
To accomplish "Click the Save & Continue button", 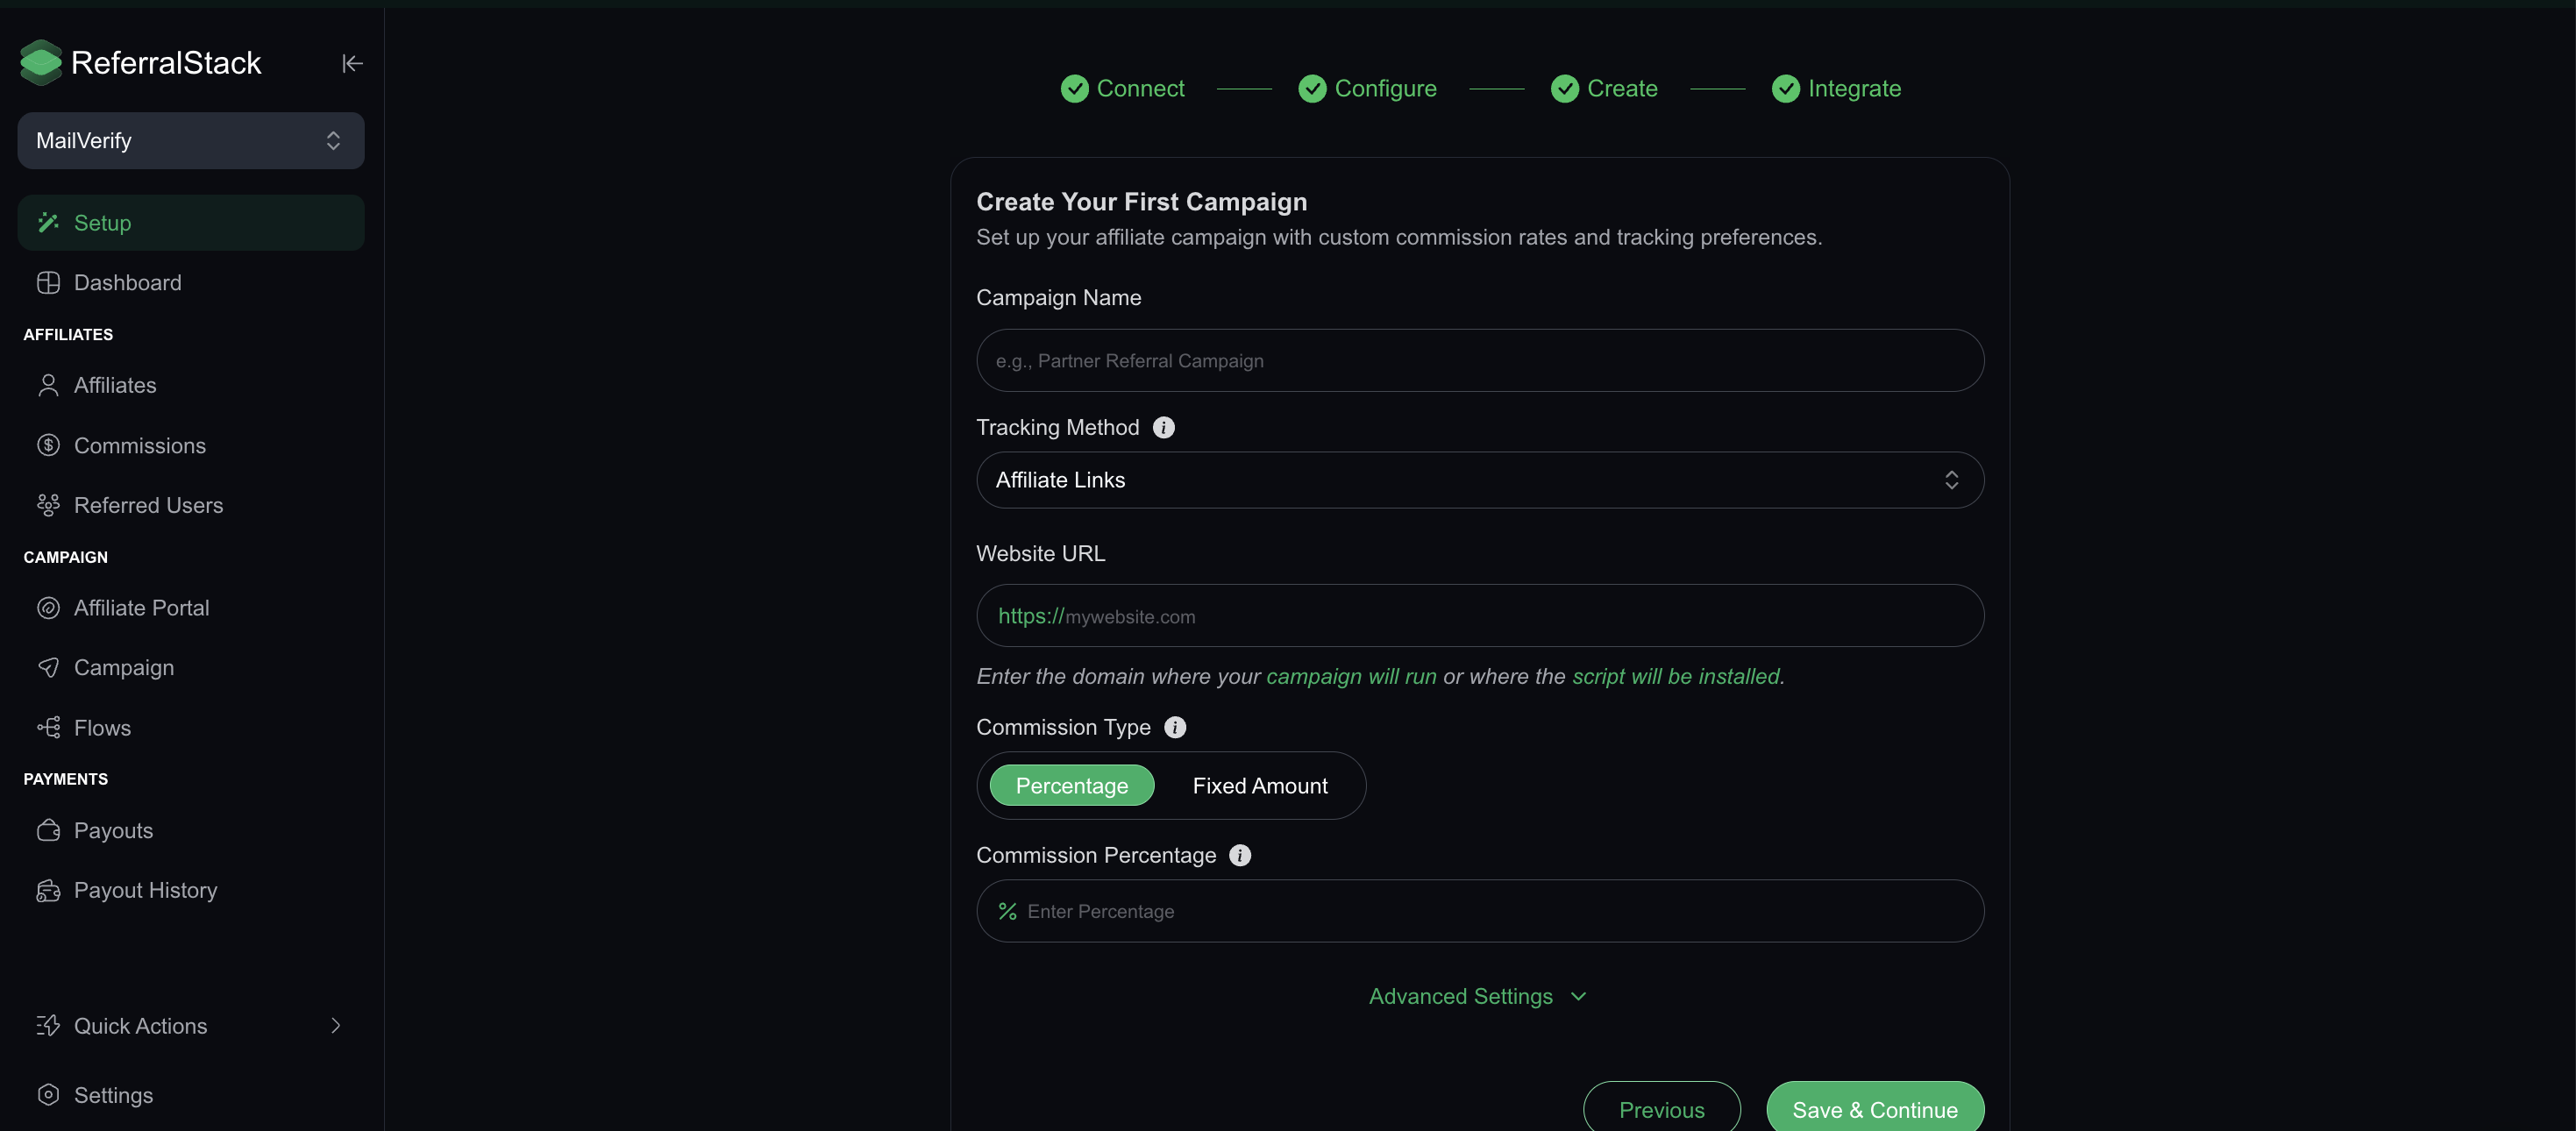I will tap(1875, 1108).
